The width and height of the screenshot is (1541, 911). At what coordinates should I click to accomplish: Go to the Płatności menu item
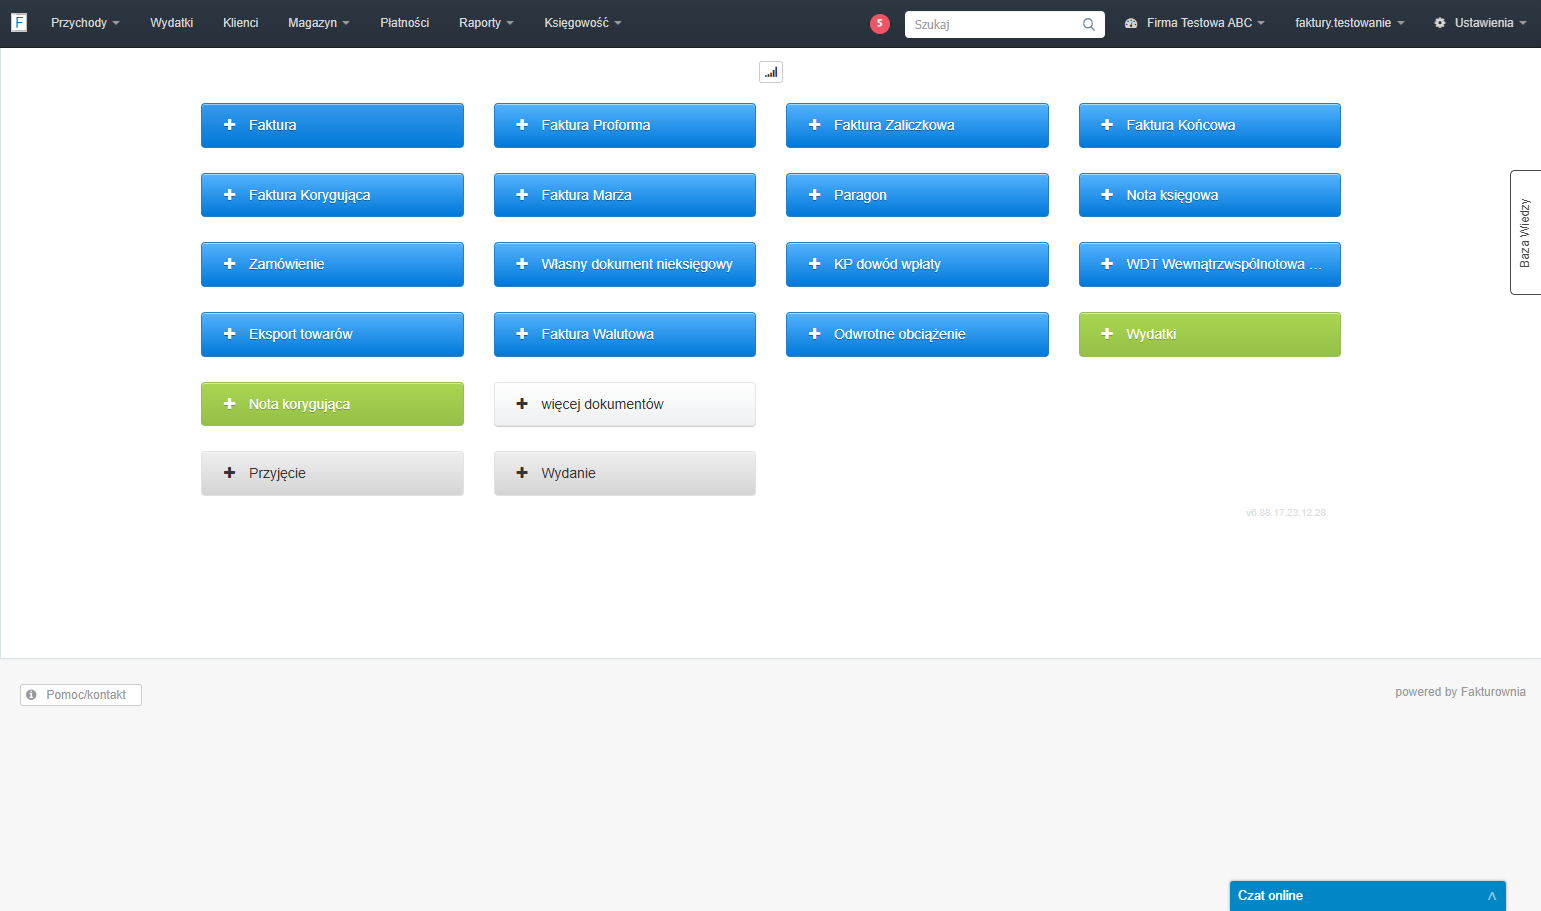(x=405, y=23)
